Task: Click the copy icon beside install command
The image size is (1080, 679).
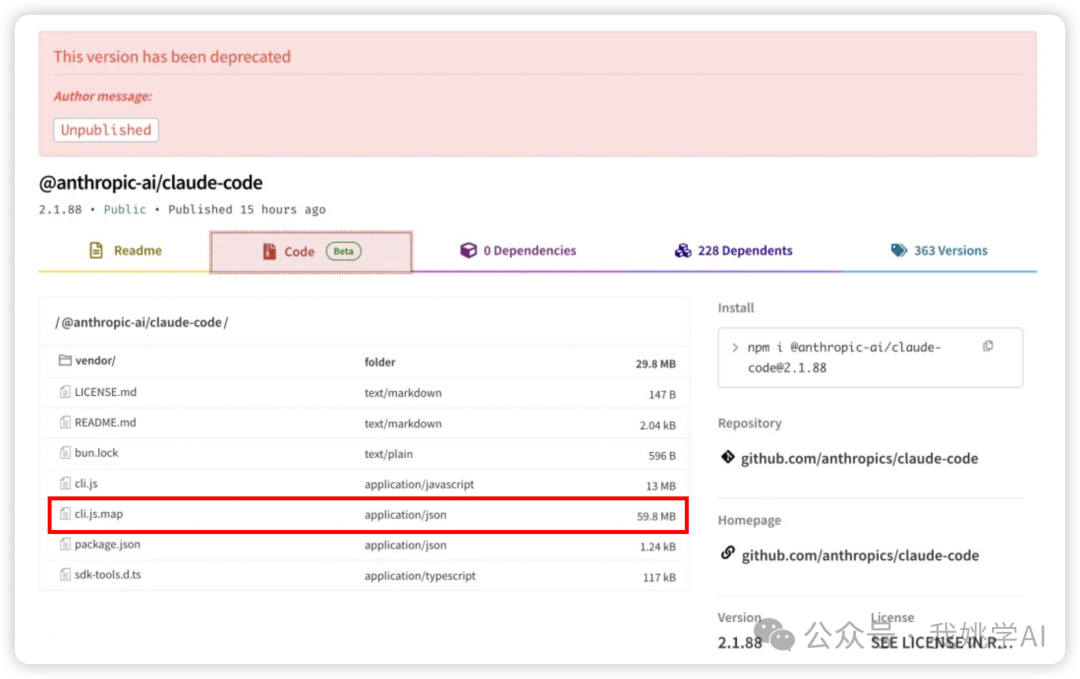Action: point(988,346)
